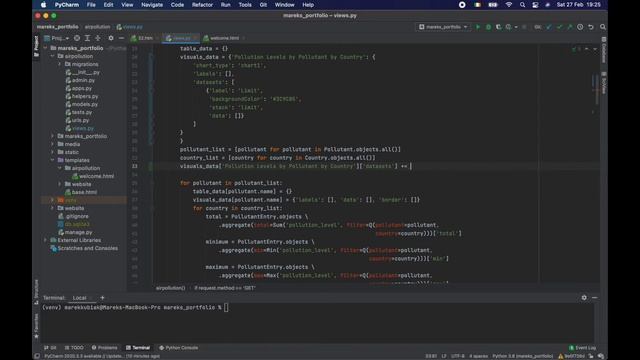Image resolution: width=640 pixels, height=360 pixels.
Task: Add a new terminal session tab
Action: pyautogui.click(x=102, y=298)
